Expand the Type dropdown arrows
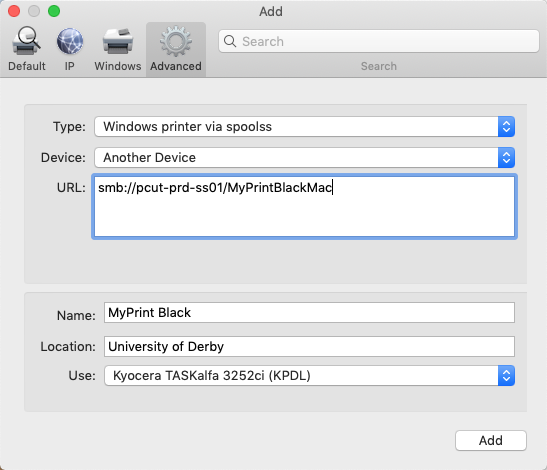Image resolution: width=547 pixels, height=470 pixels. pos(506,126)
